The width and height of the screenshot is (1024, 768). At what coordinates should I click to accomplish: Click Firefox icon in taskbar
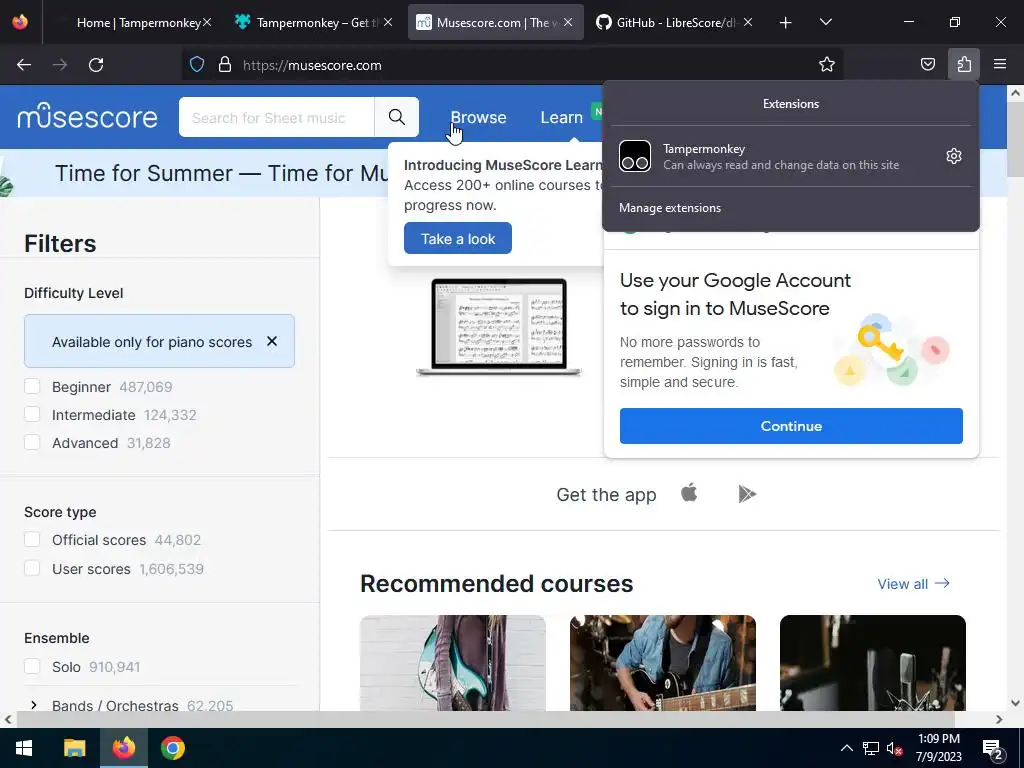click(x=123, y=748)
